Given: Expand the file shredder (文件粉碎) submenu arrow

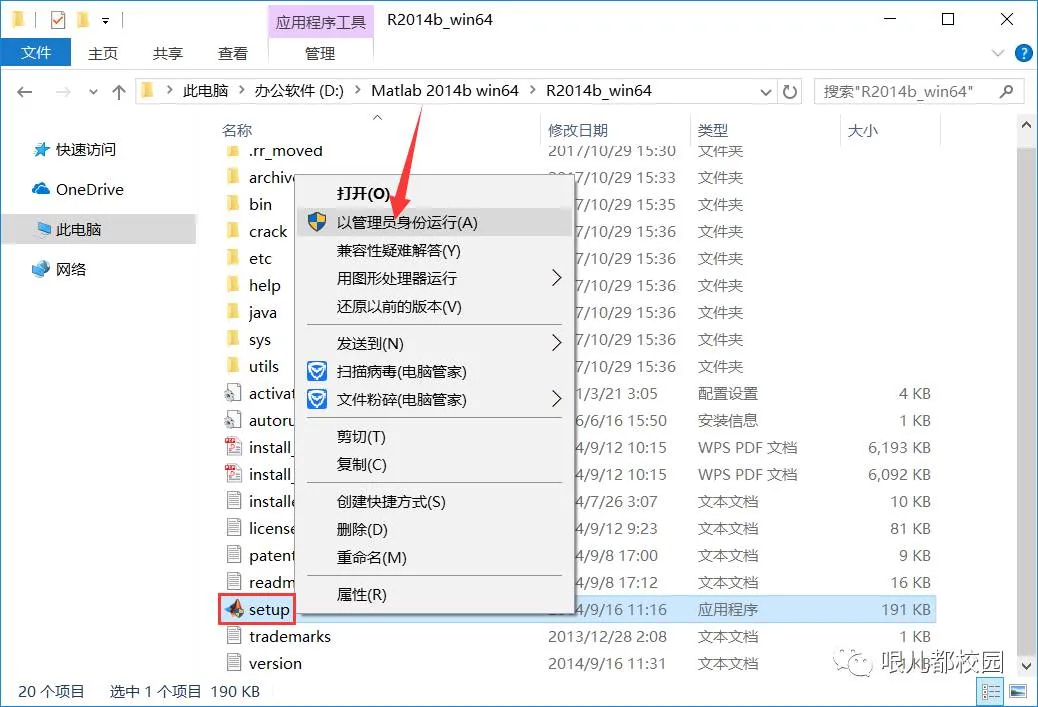Looking at the screenshot, I should (556, 399).
